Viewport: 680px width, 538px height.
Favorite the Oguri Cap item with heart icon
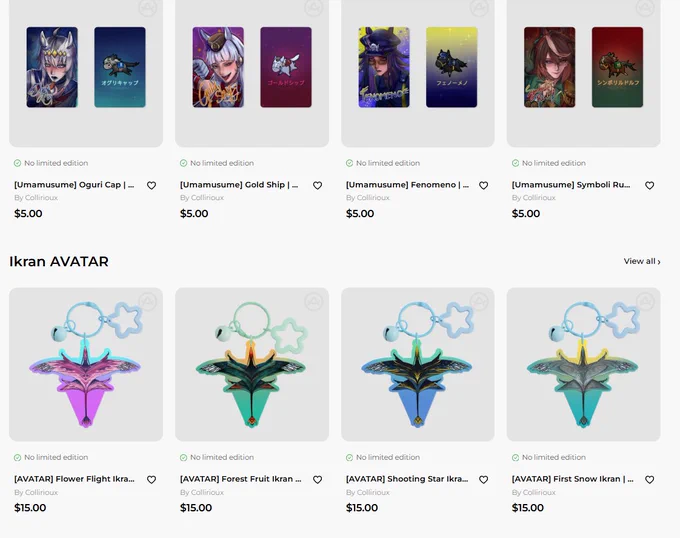coord(151,186)
